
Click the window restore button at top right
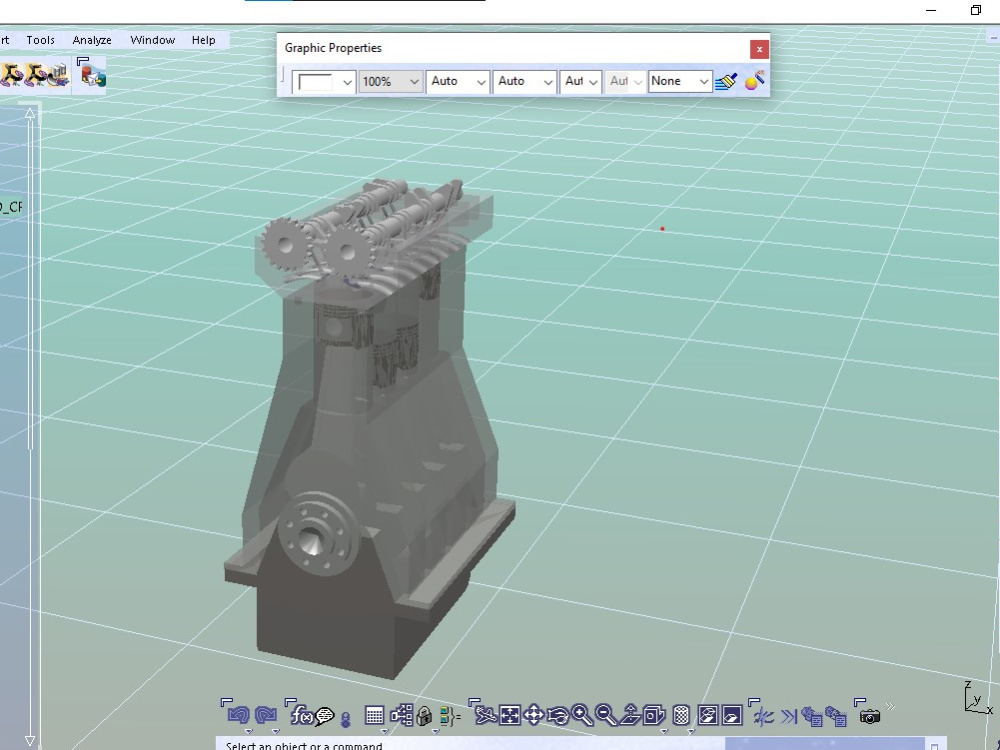tap(976, 10)
